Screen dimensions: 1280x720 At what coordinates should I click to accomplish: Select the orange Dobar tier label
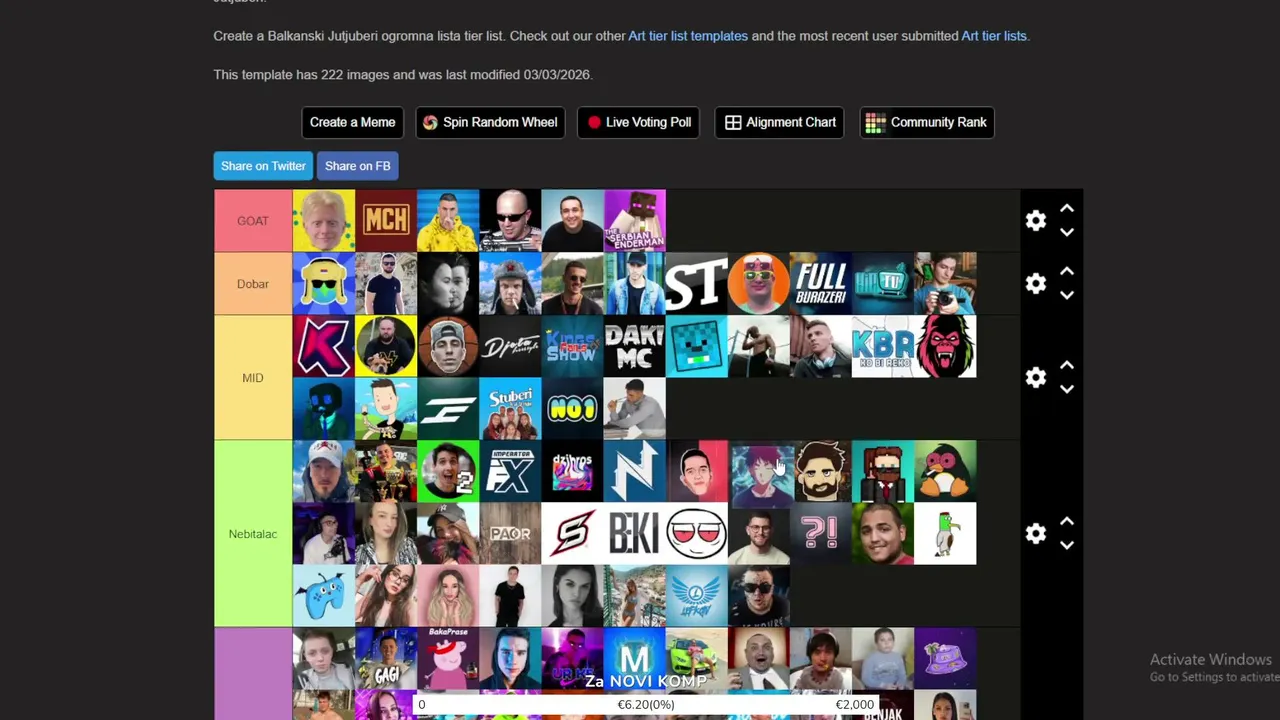click(253, 284)
